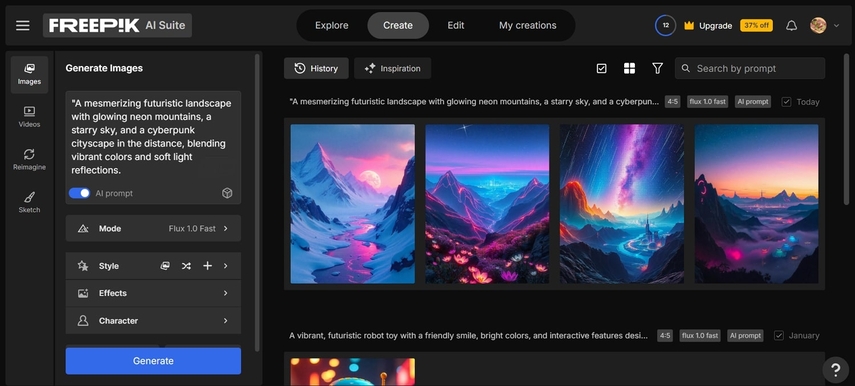Open the sunset foggy cityscape image

click(756, 204)
